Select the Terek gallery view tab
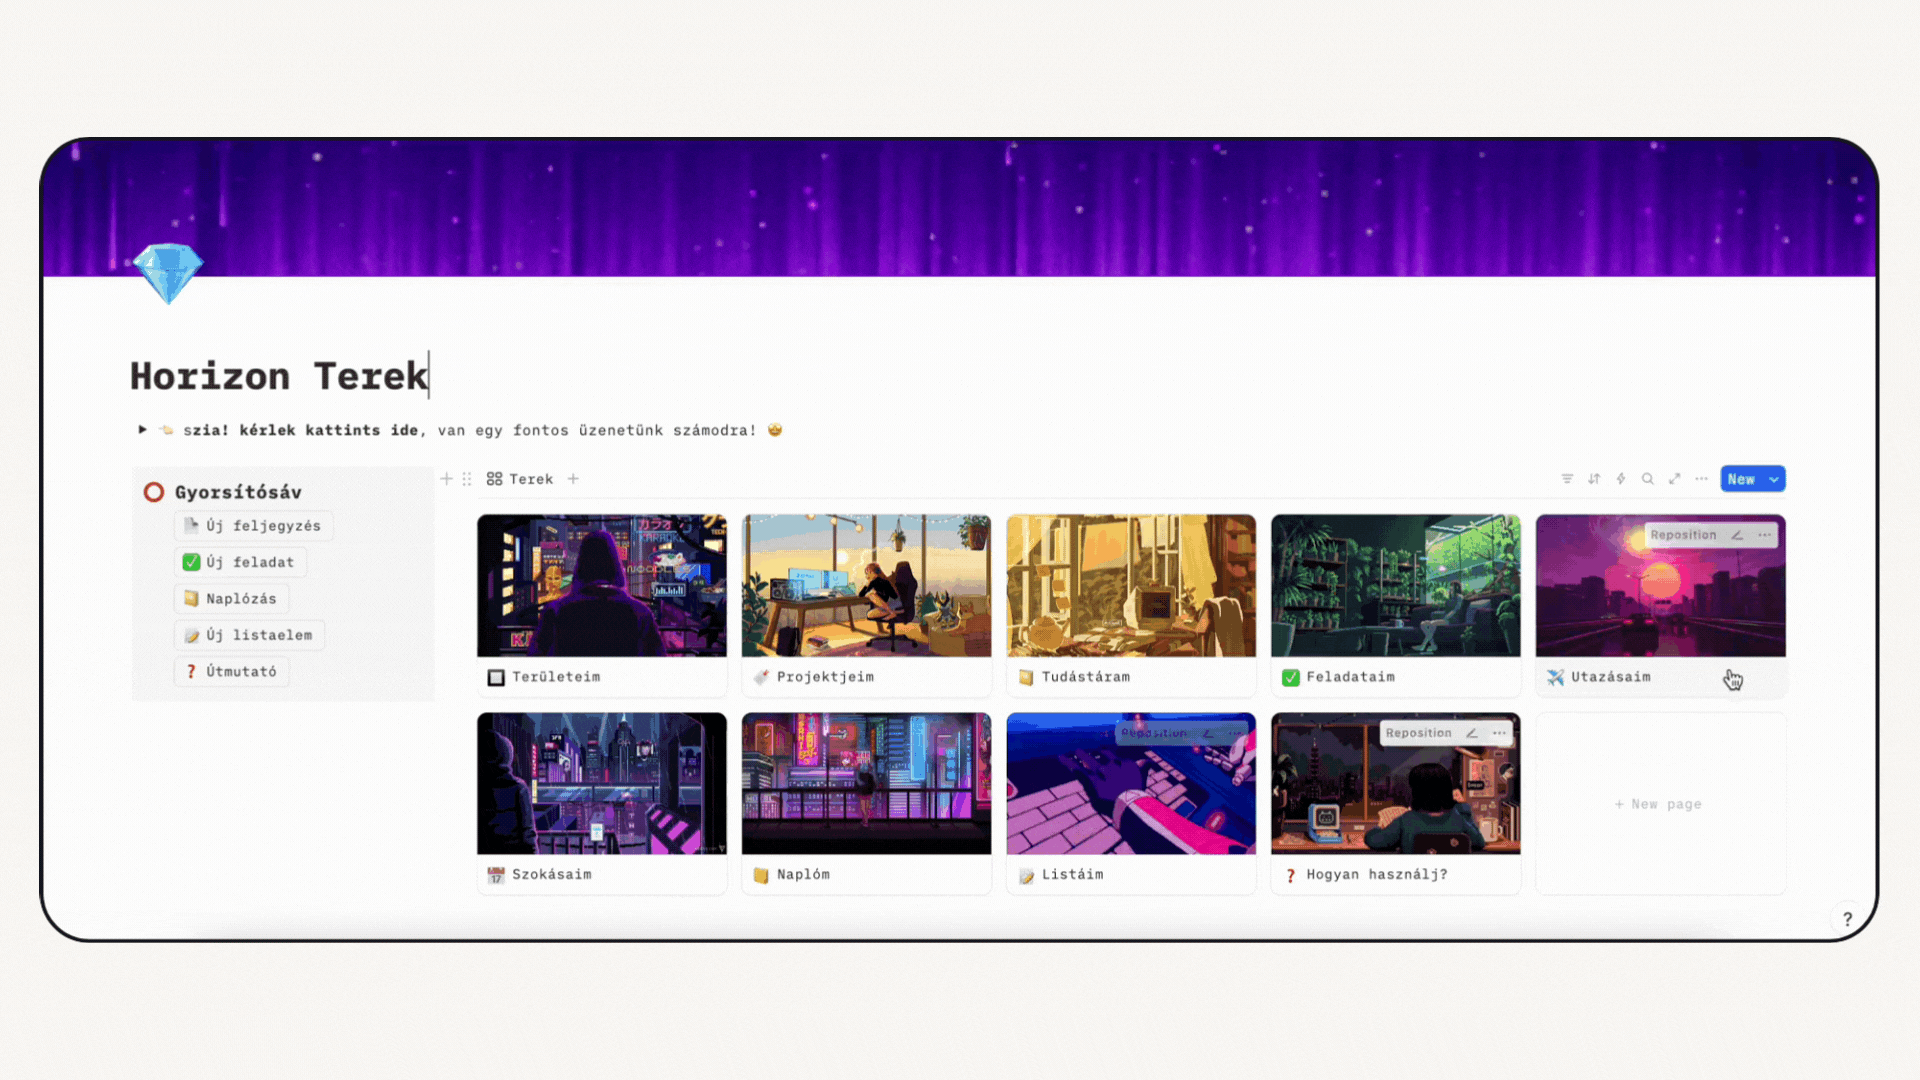 pyautogui.click(x=520, y=479)
